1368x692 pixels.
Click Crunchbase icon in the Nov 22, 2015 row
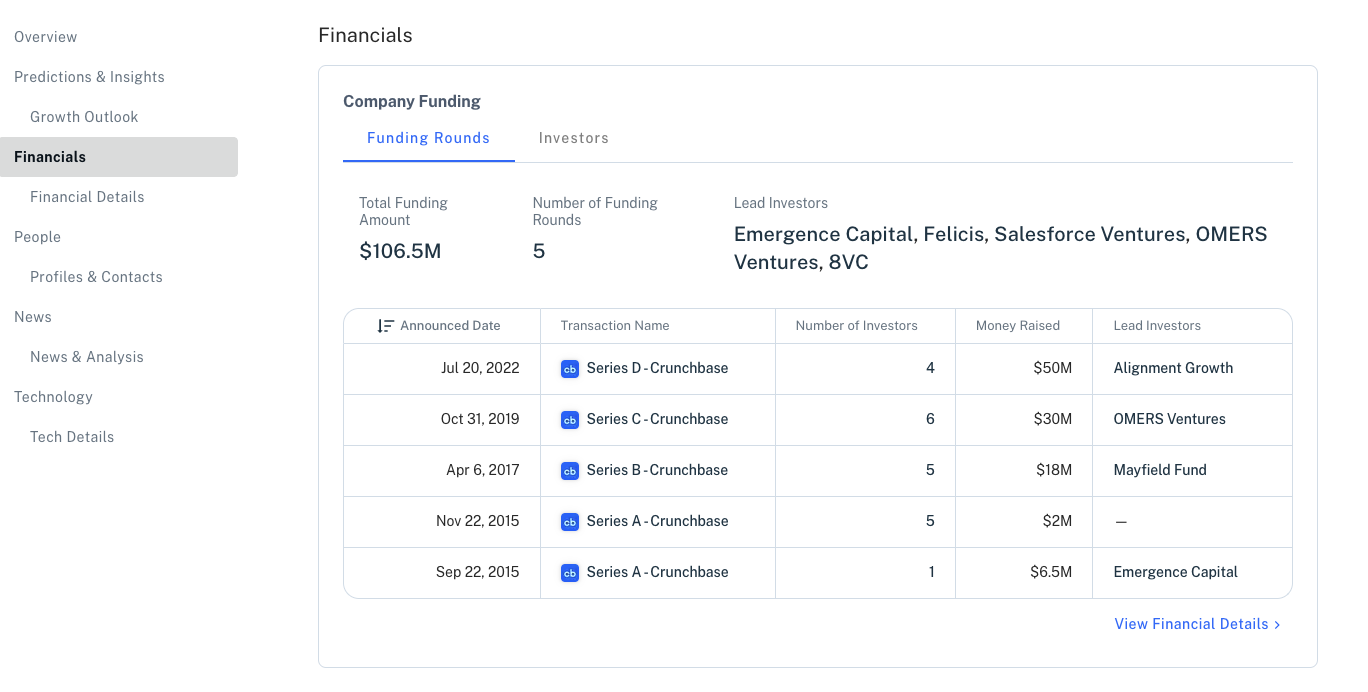(x=570, y=522)
